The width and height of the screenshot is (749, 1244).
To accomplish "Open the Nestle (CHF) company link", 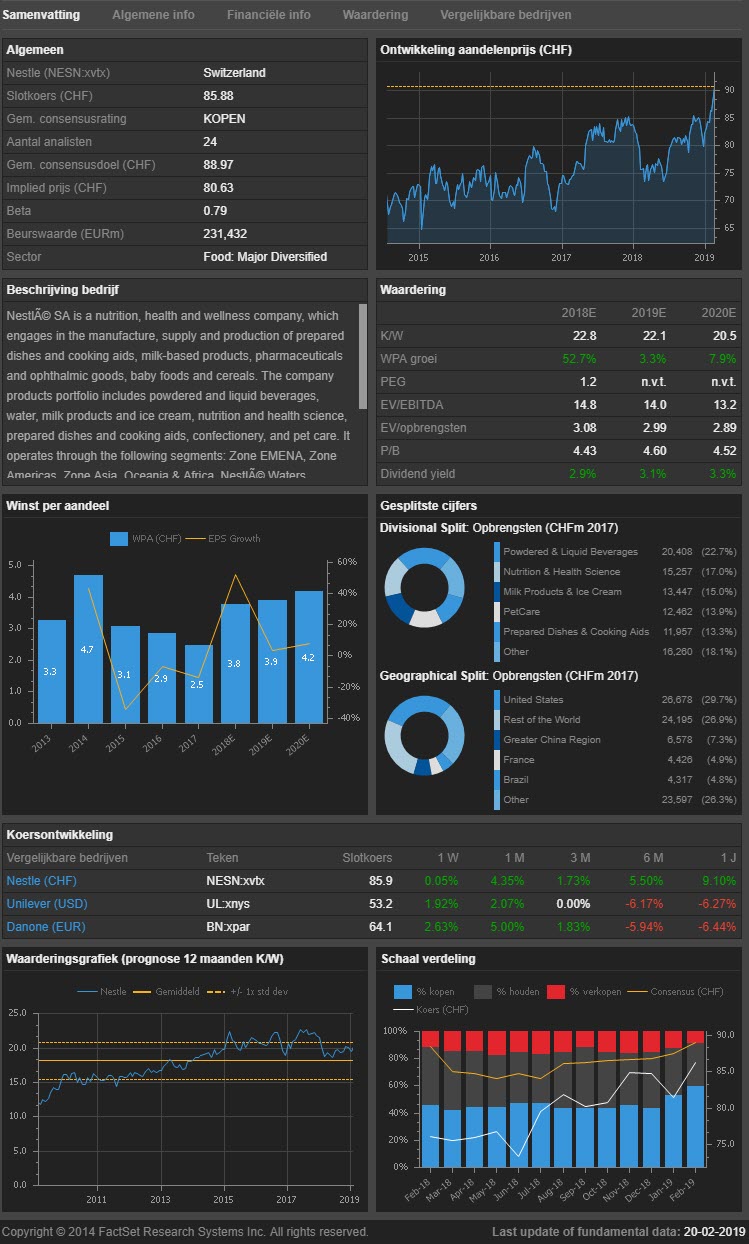I will click(x=41, y=881).
